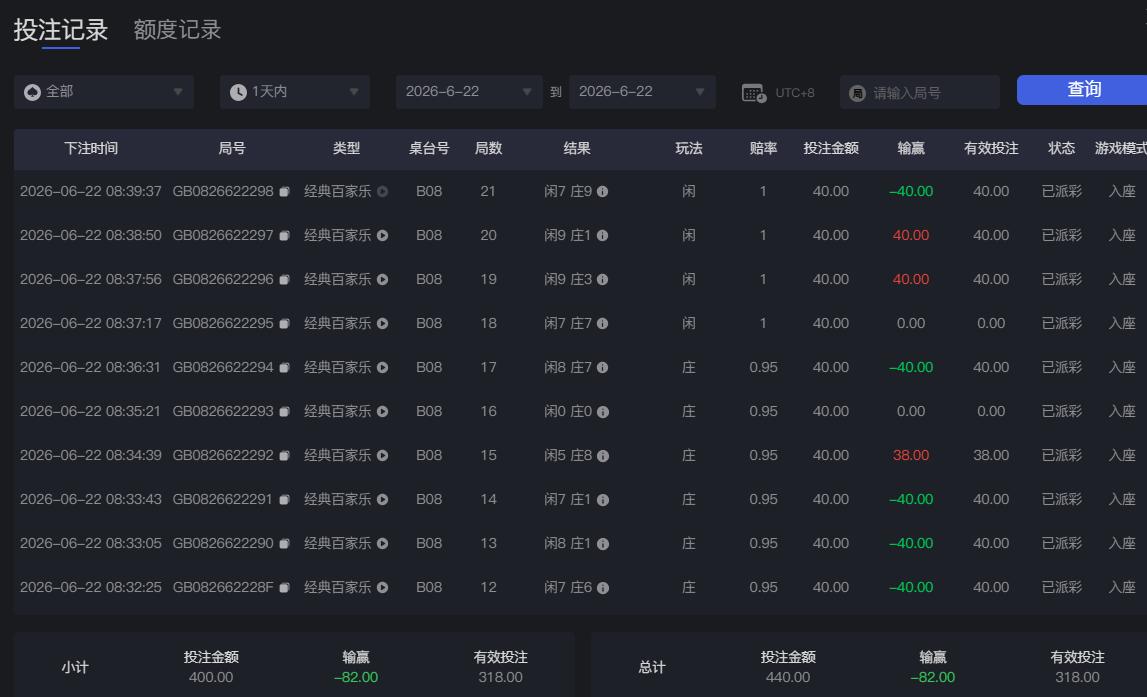Copy round number GB0826622296
Viewport: 1147px width, 697px height.
tap(285, 279)
